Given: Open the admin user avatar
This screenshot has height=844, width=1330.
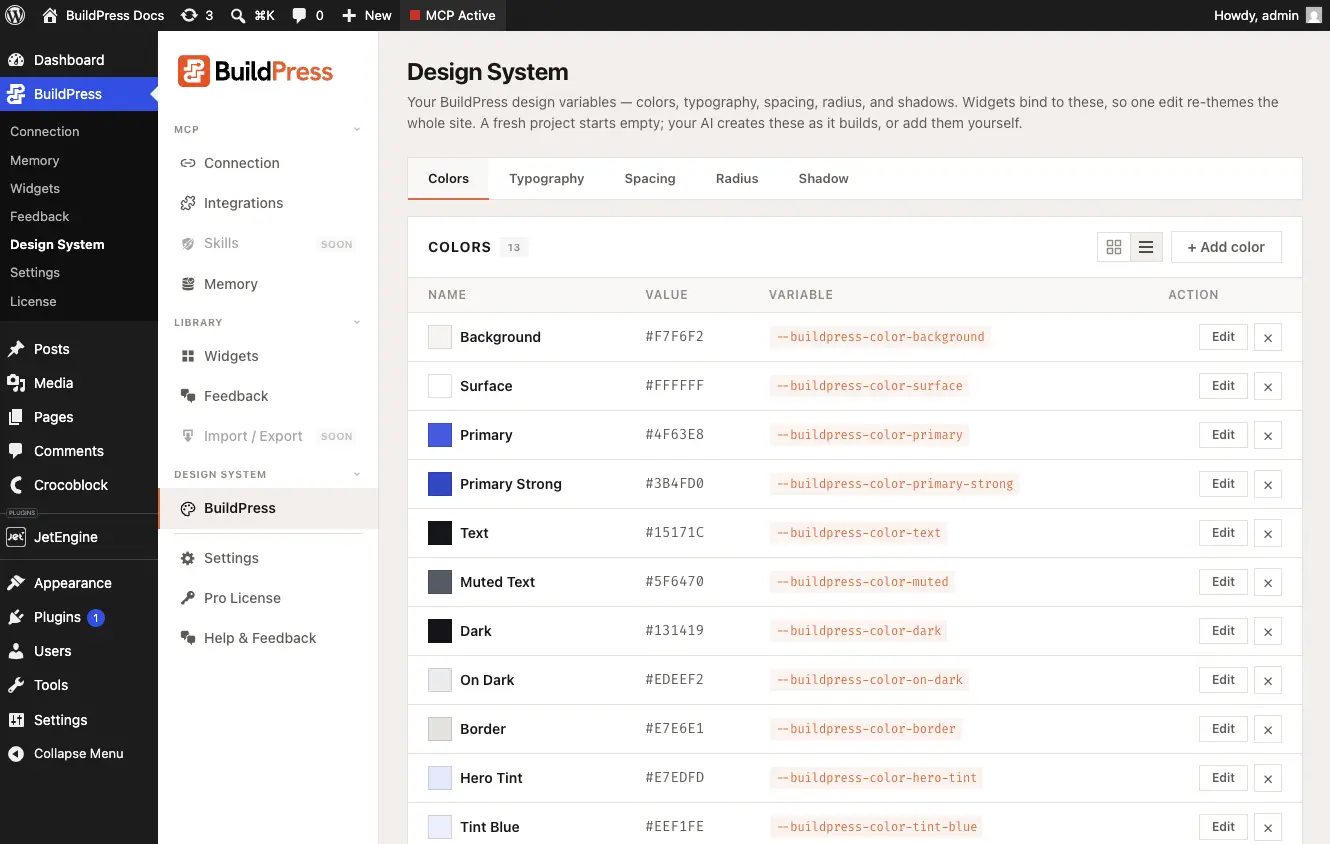Looking at the screenshot, I should pyautogui.click(x=1314, y=15).
